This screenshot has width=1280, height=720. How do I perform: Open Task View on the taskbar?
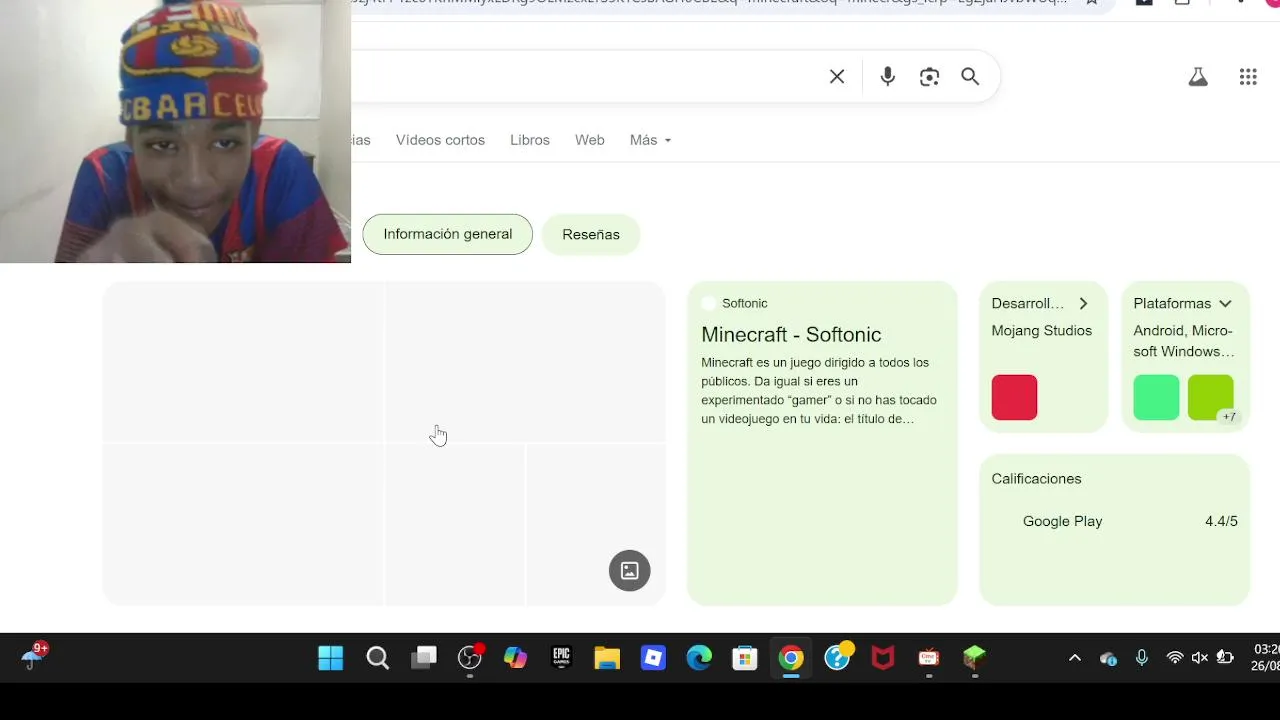click(x=424, y=658)
